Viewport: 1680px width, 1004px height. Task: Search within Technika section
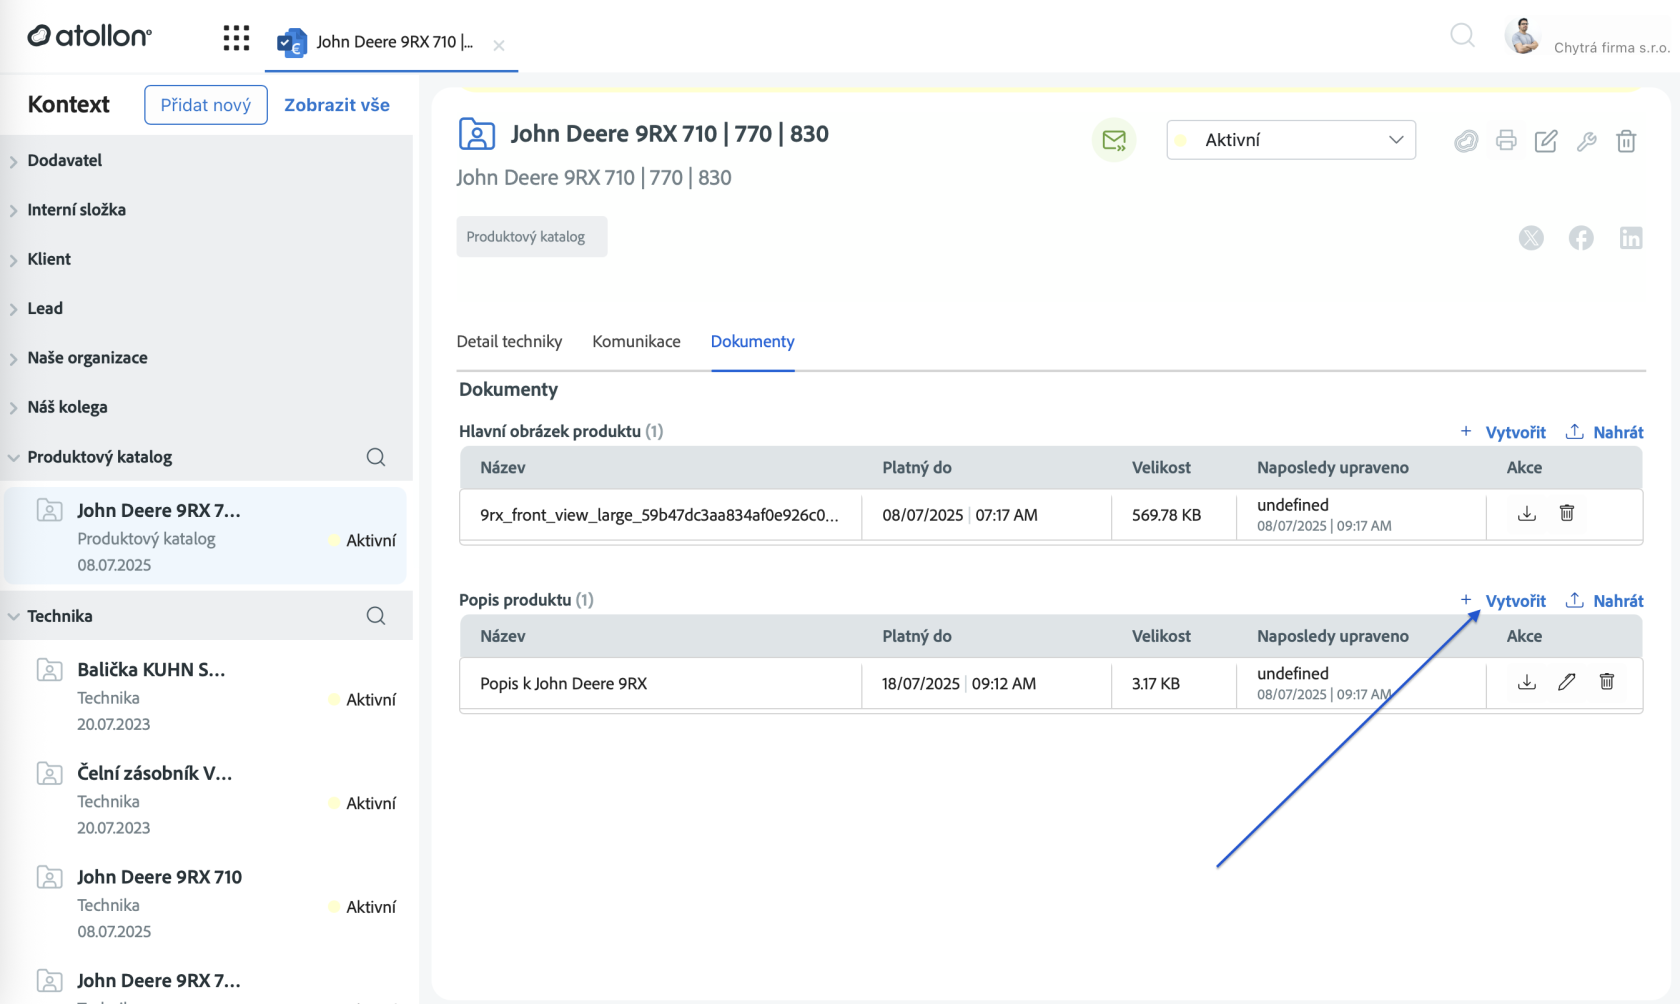pyautogui.click(x=376, y=616)
